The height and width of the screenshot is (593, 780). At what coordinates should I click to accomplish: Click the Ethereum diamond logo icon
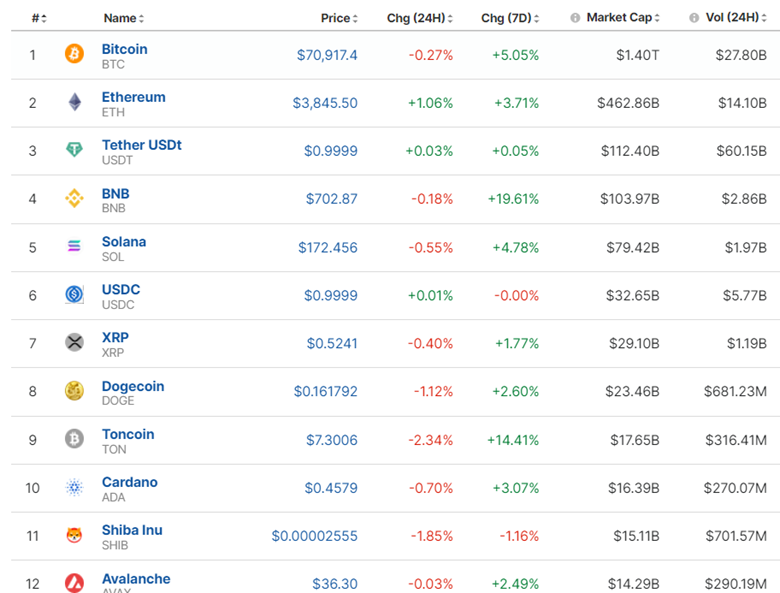75,101
